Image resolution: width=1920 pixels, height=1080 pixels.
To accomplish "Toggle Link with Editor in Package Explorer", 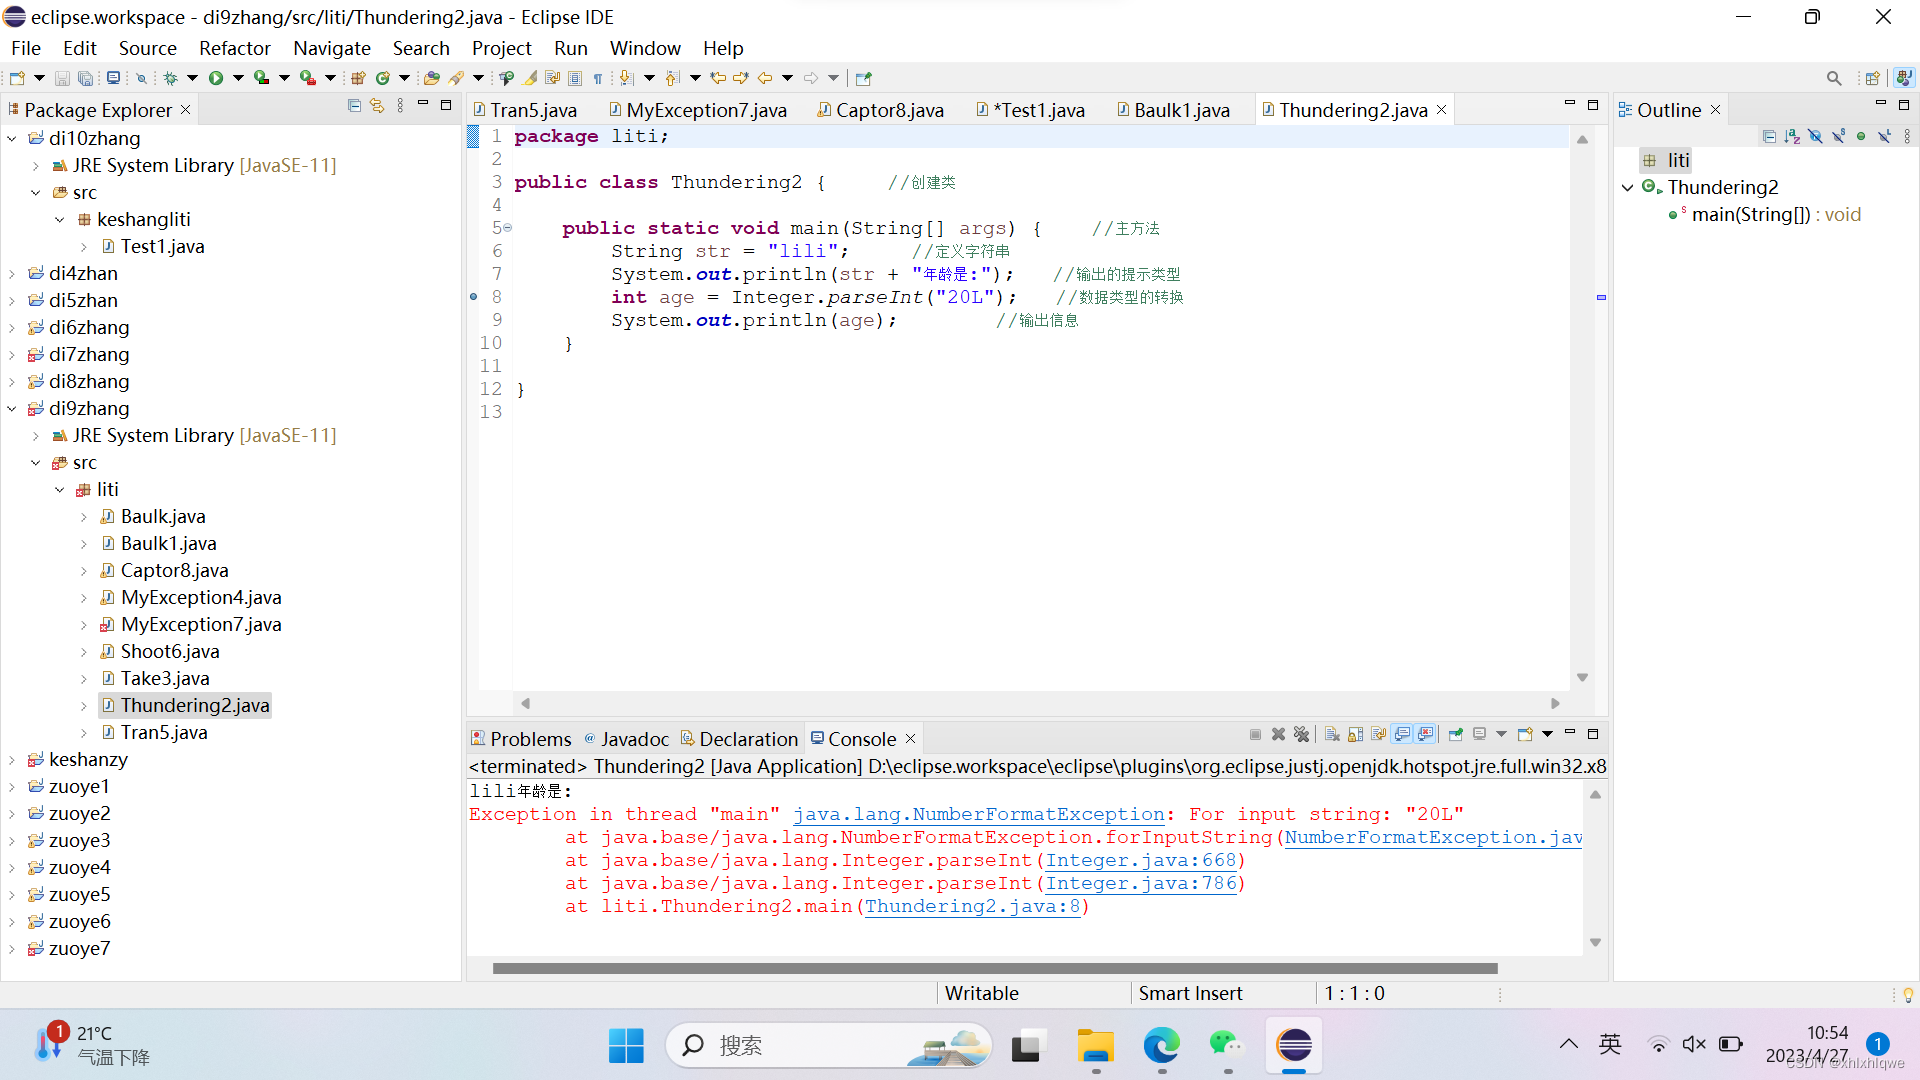I will pos(377,106).
